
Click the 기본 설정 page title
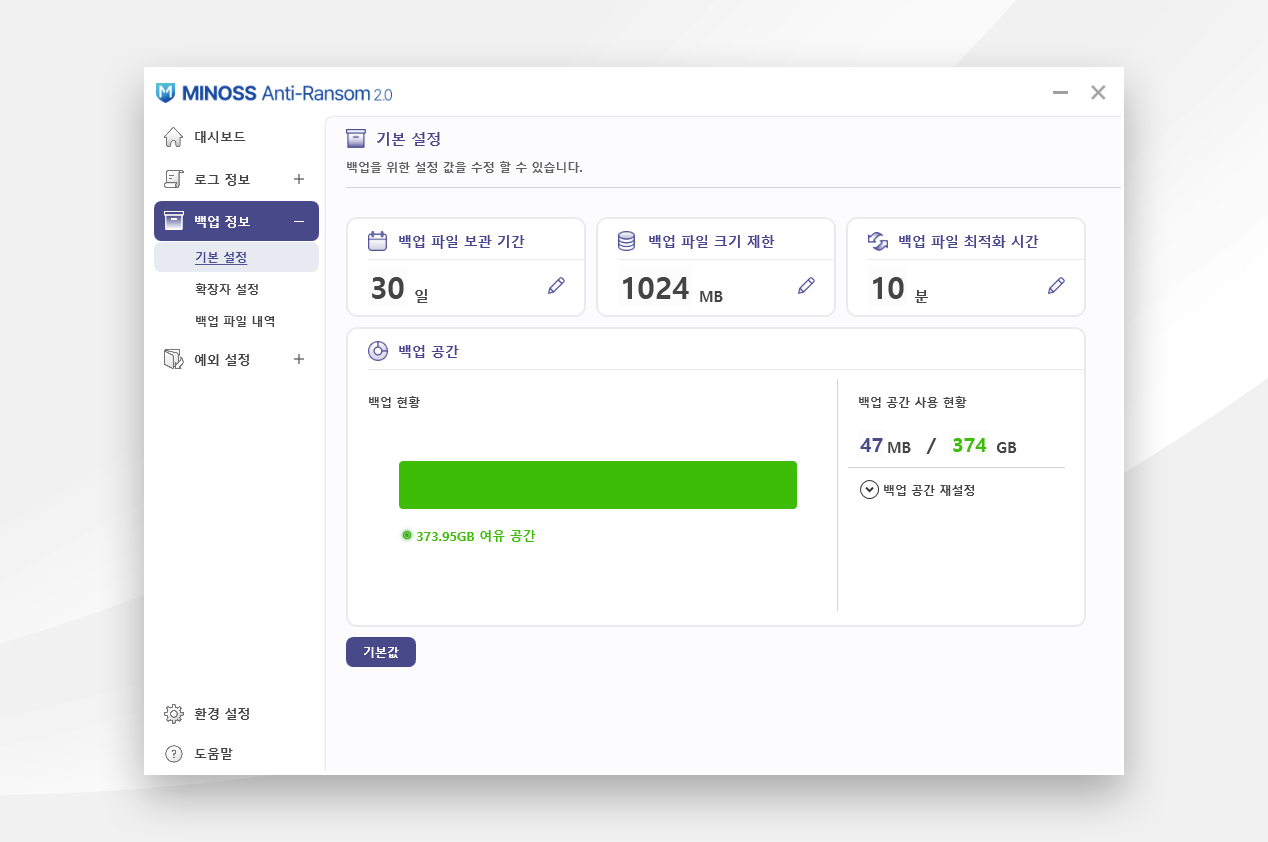pyautogui.click(x=408, y=138)
